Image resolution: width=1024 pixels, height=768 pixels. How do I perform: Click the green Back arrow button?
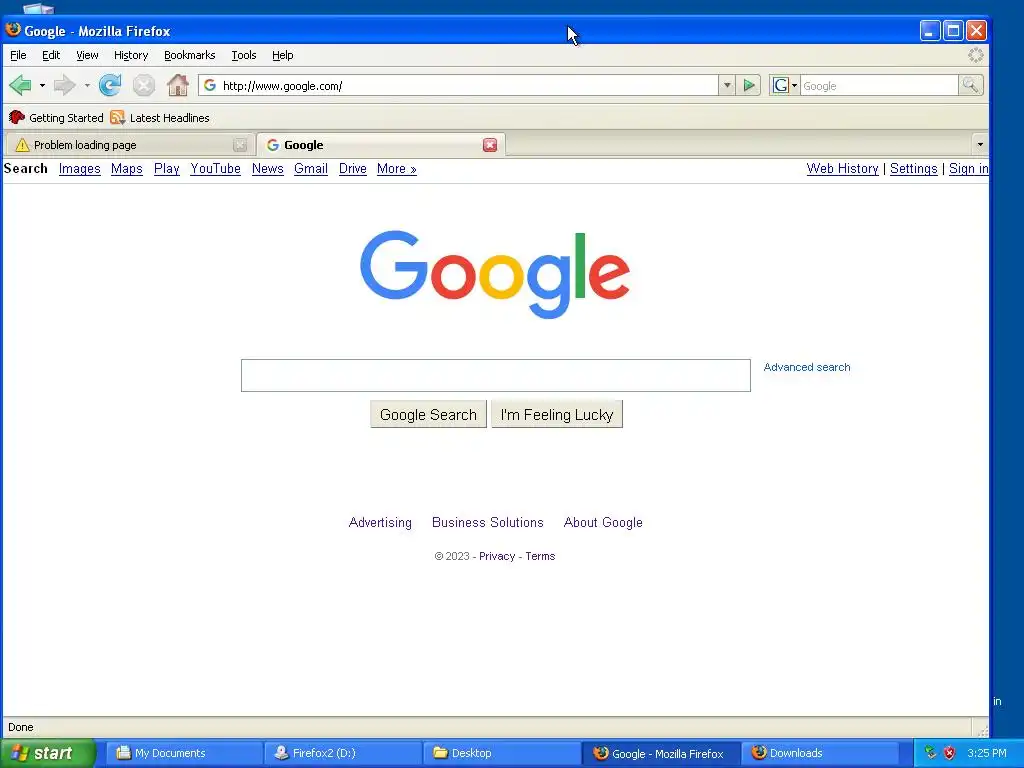coord(21,86)
